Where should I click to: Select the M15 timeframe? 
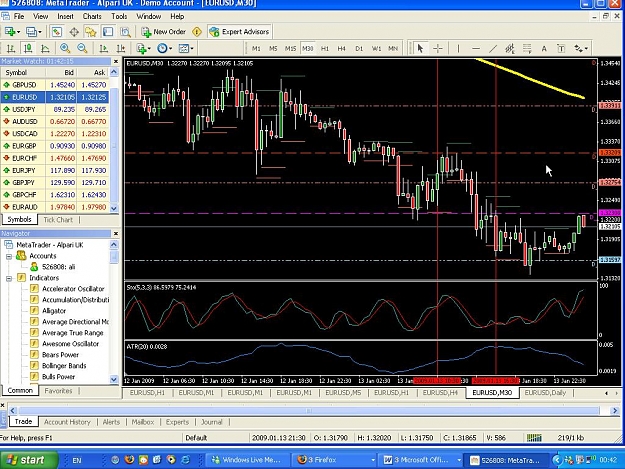pos(290,48)
